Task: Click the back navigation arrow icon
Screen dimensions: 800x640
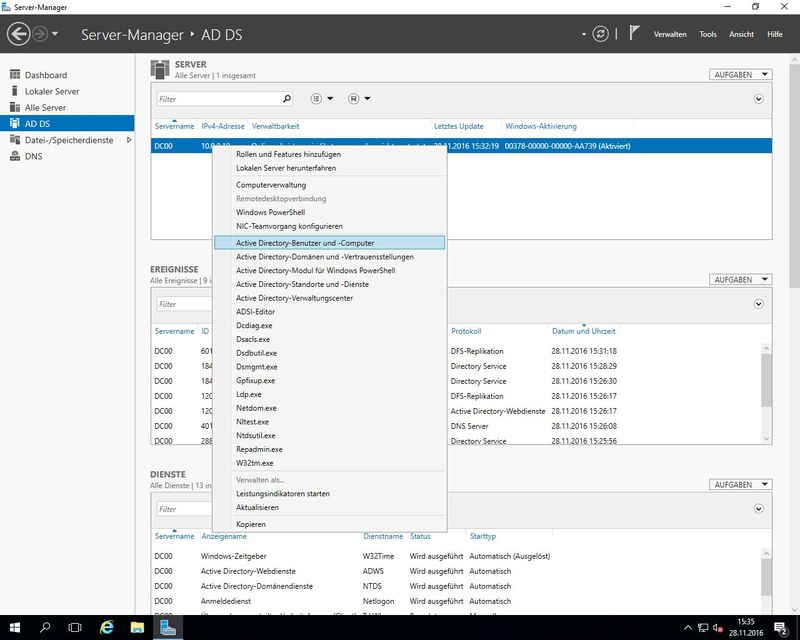Action: (18, 34)
